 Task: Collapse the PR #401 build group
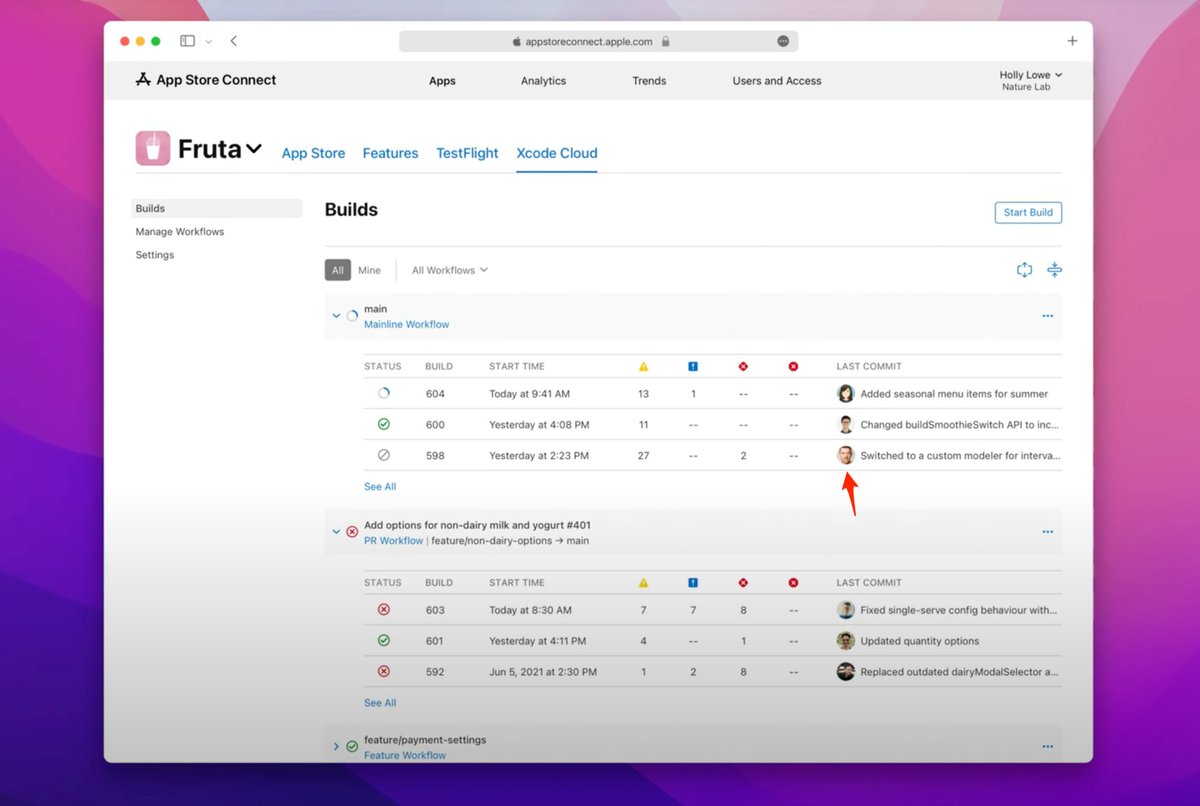336,532
